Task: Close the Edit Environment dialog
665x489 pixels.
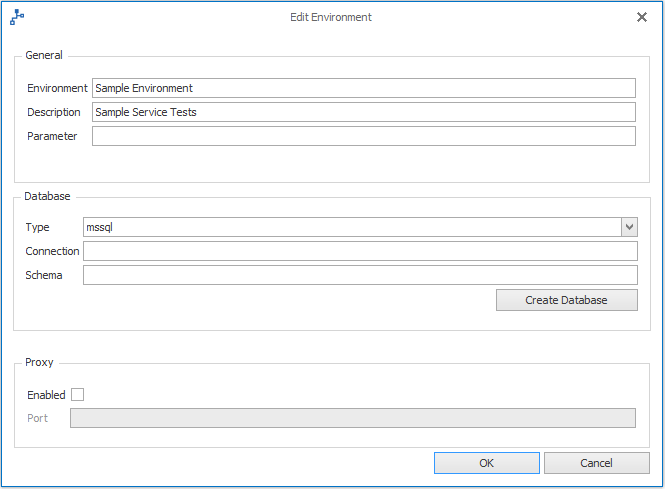Action: pyautogui.click(x=642, y=17)
